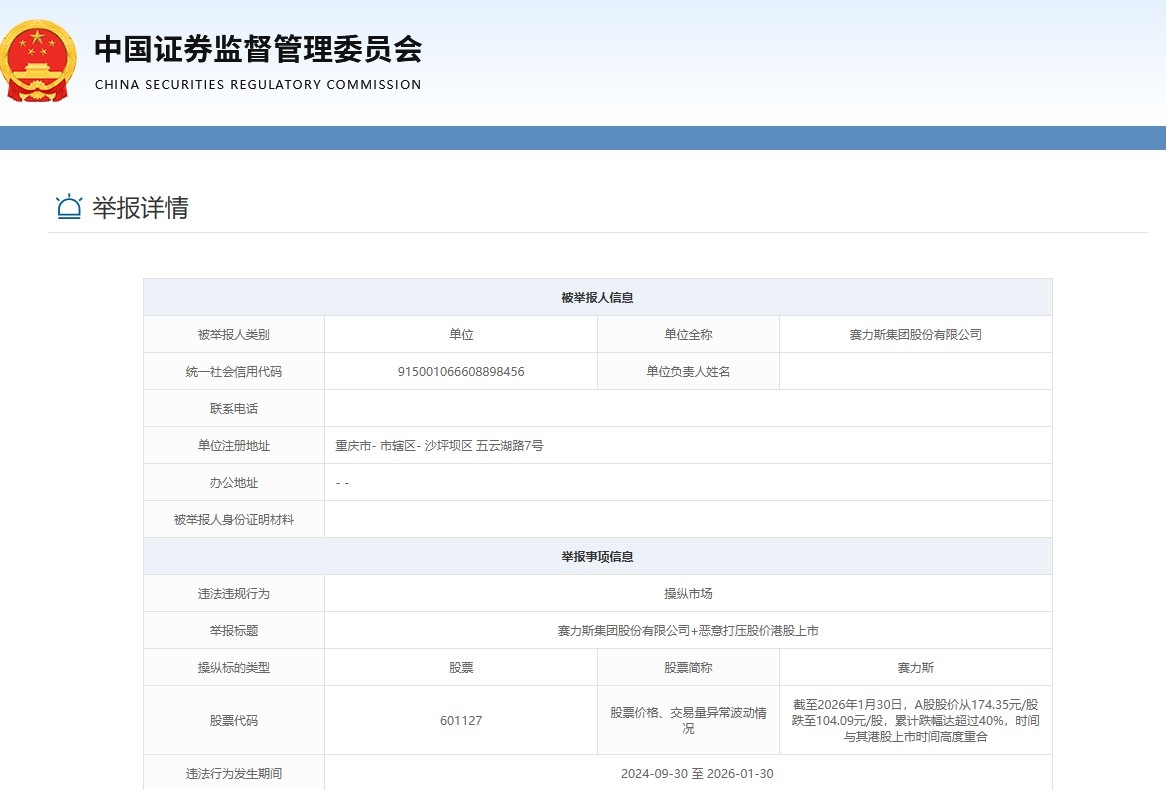The height and width of the screenshot is (790, 1166).
Task: Click the 操纵标的类型 label
Action: [233, 668]
